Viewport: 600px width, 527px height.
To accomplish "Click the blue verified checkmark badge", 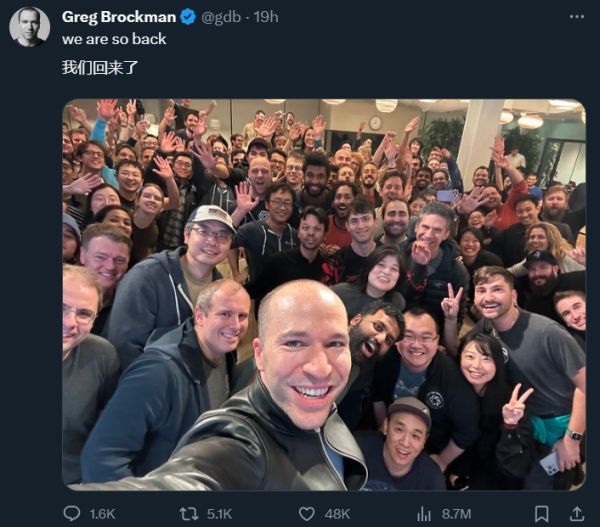I will click(188, 17).
